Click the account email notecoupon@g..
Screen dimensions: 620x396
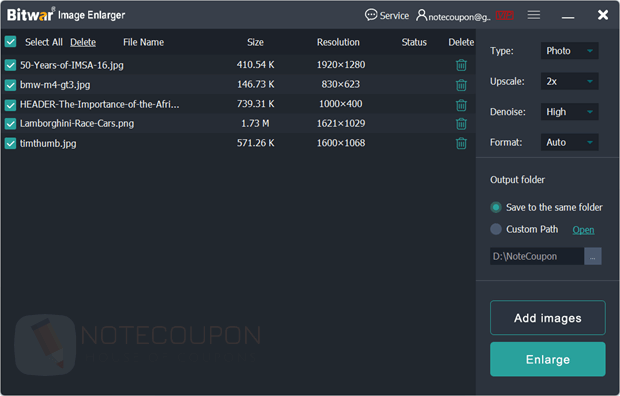tap(459, 17)
